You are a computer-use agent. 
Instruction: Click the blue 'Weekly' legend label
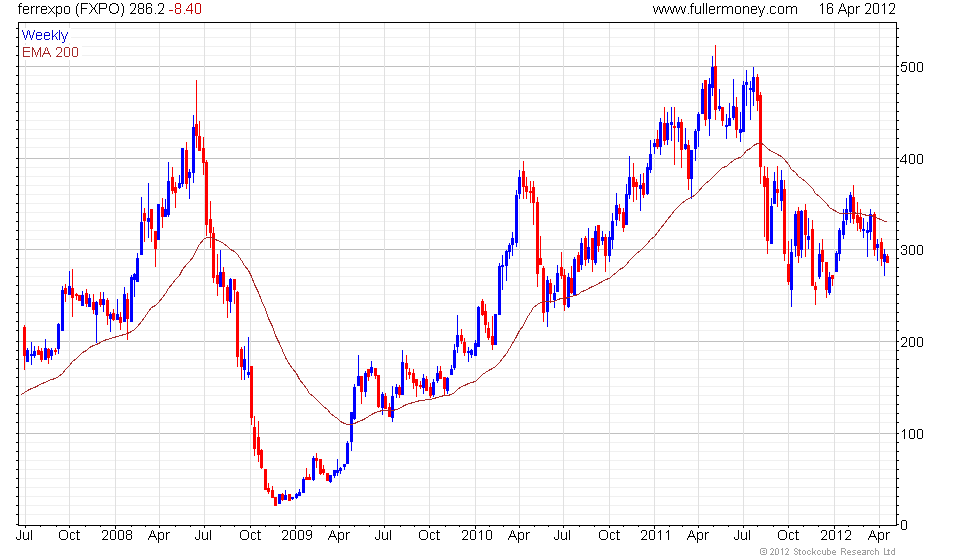pos(45,36)
